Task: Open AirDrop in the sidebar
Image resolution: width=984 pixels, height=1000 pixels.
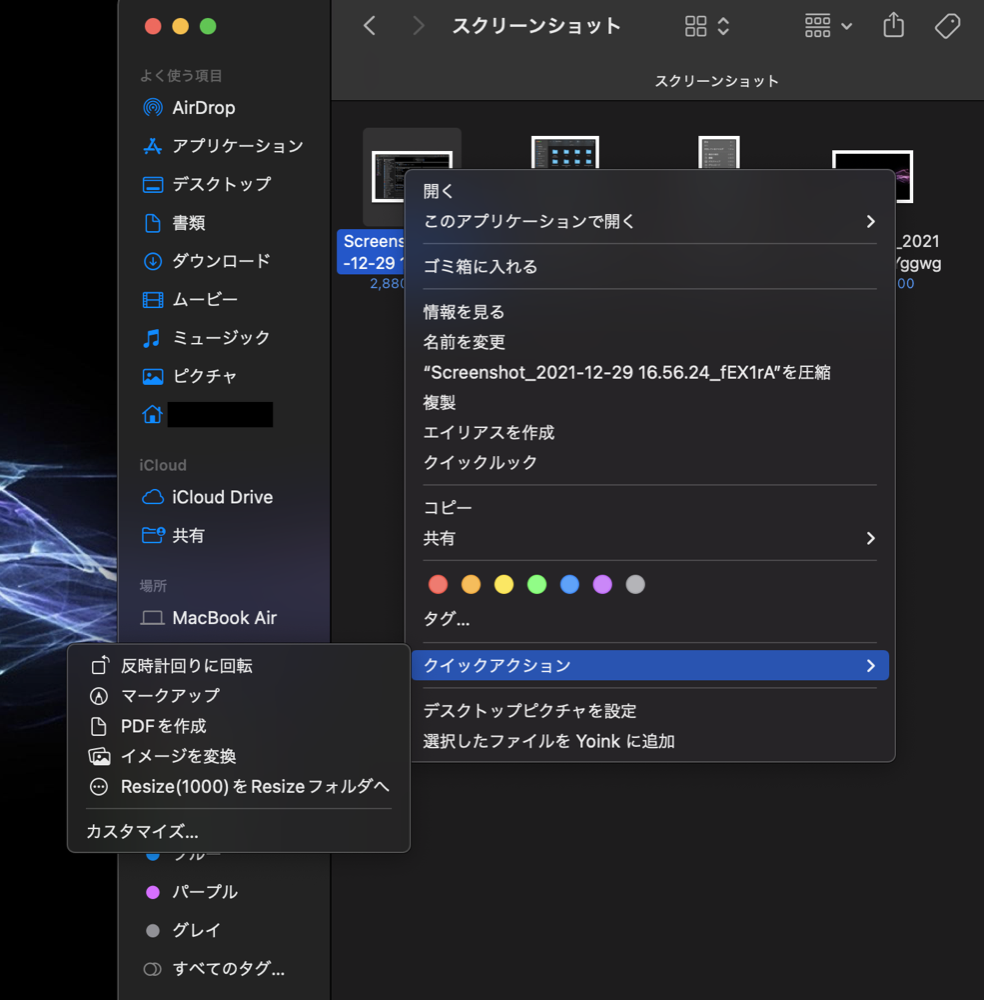Action: (189, 108)
